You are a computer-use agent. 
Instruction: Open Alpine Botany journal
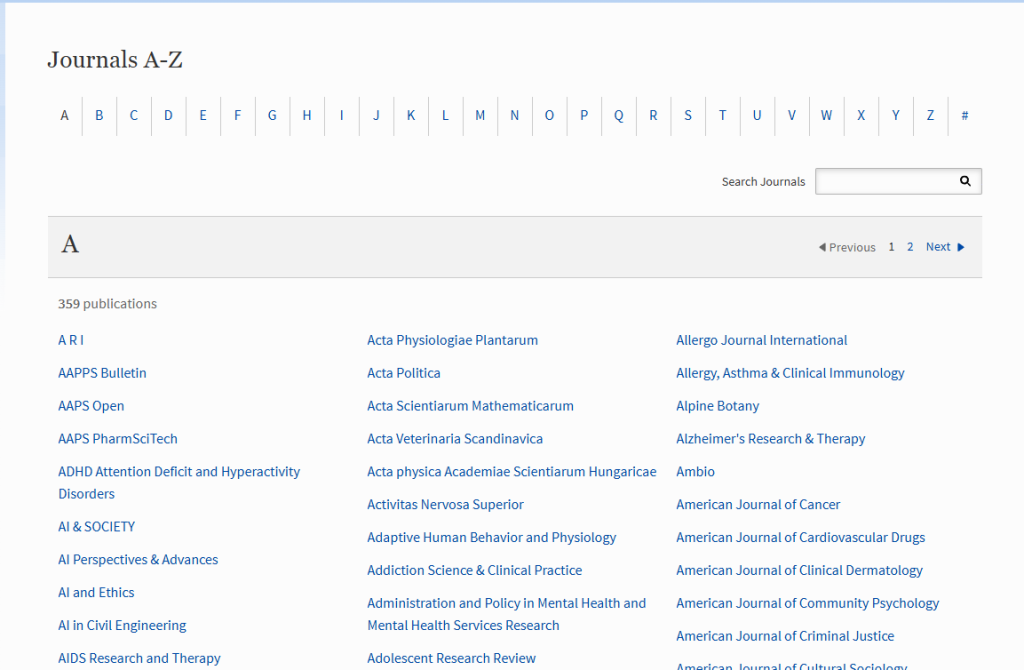coord(717,406)
